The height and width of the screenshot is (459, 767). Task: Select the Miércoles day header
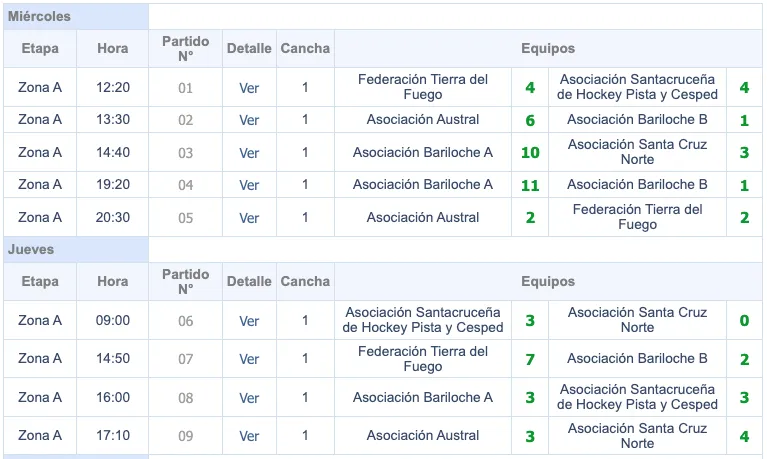pyautogui.click(x=40, y=17)
